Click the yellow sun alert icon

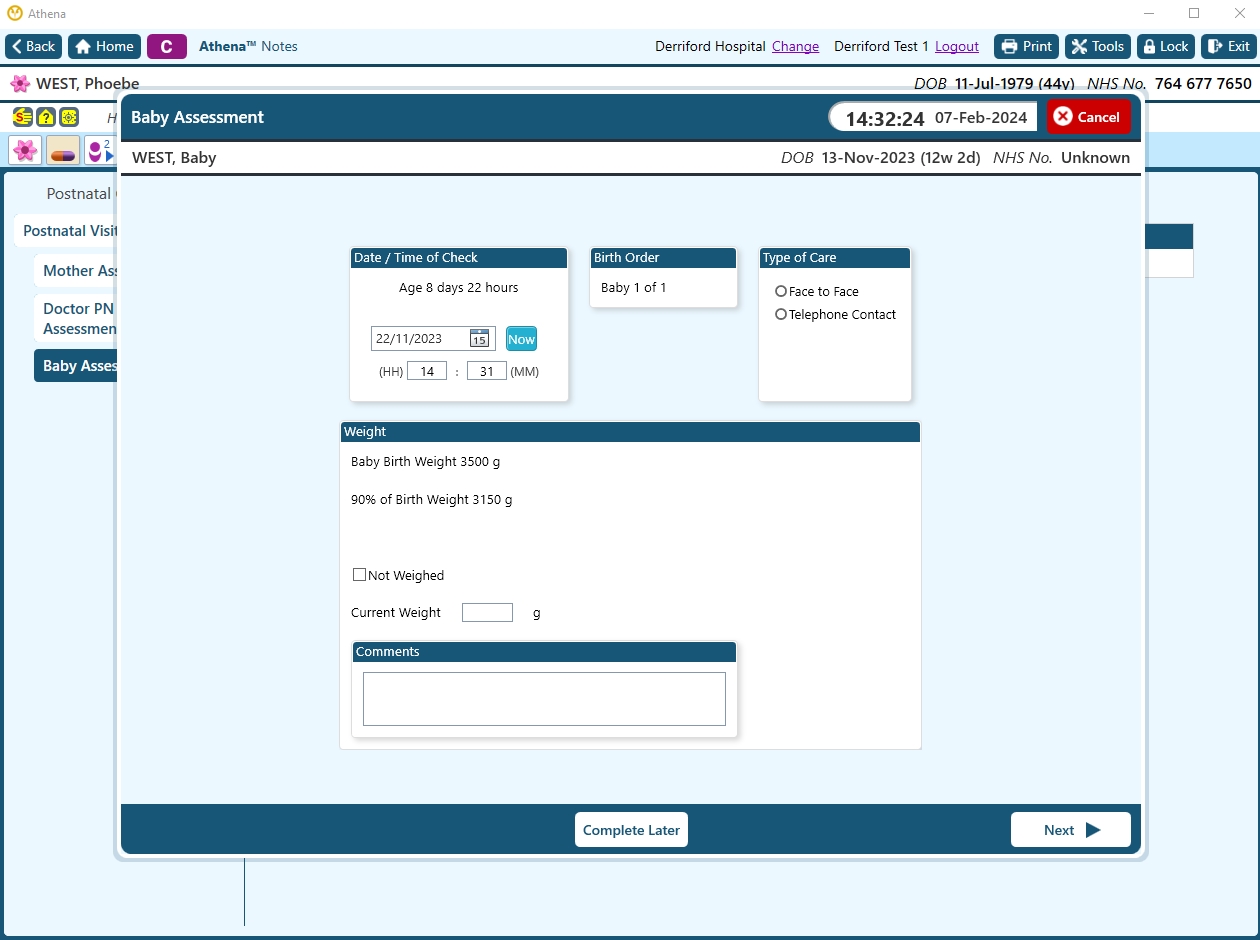click(x=69, y=117)
